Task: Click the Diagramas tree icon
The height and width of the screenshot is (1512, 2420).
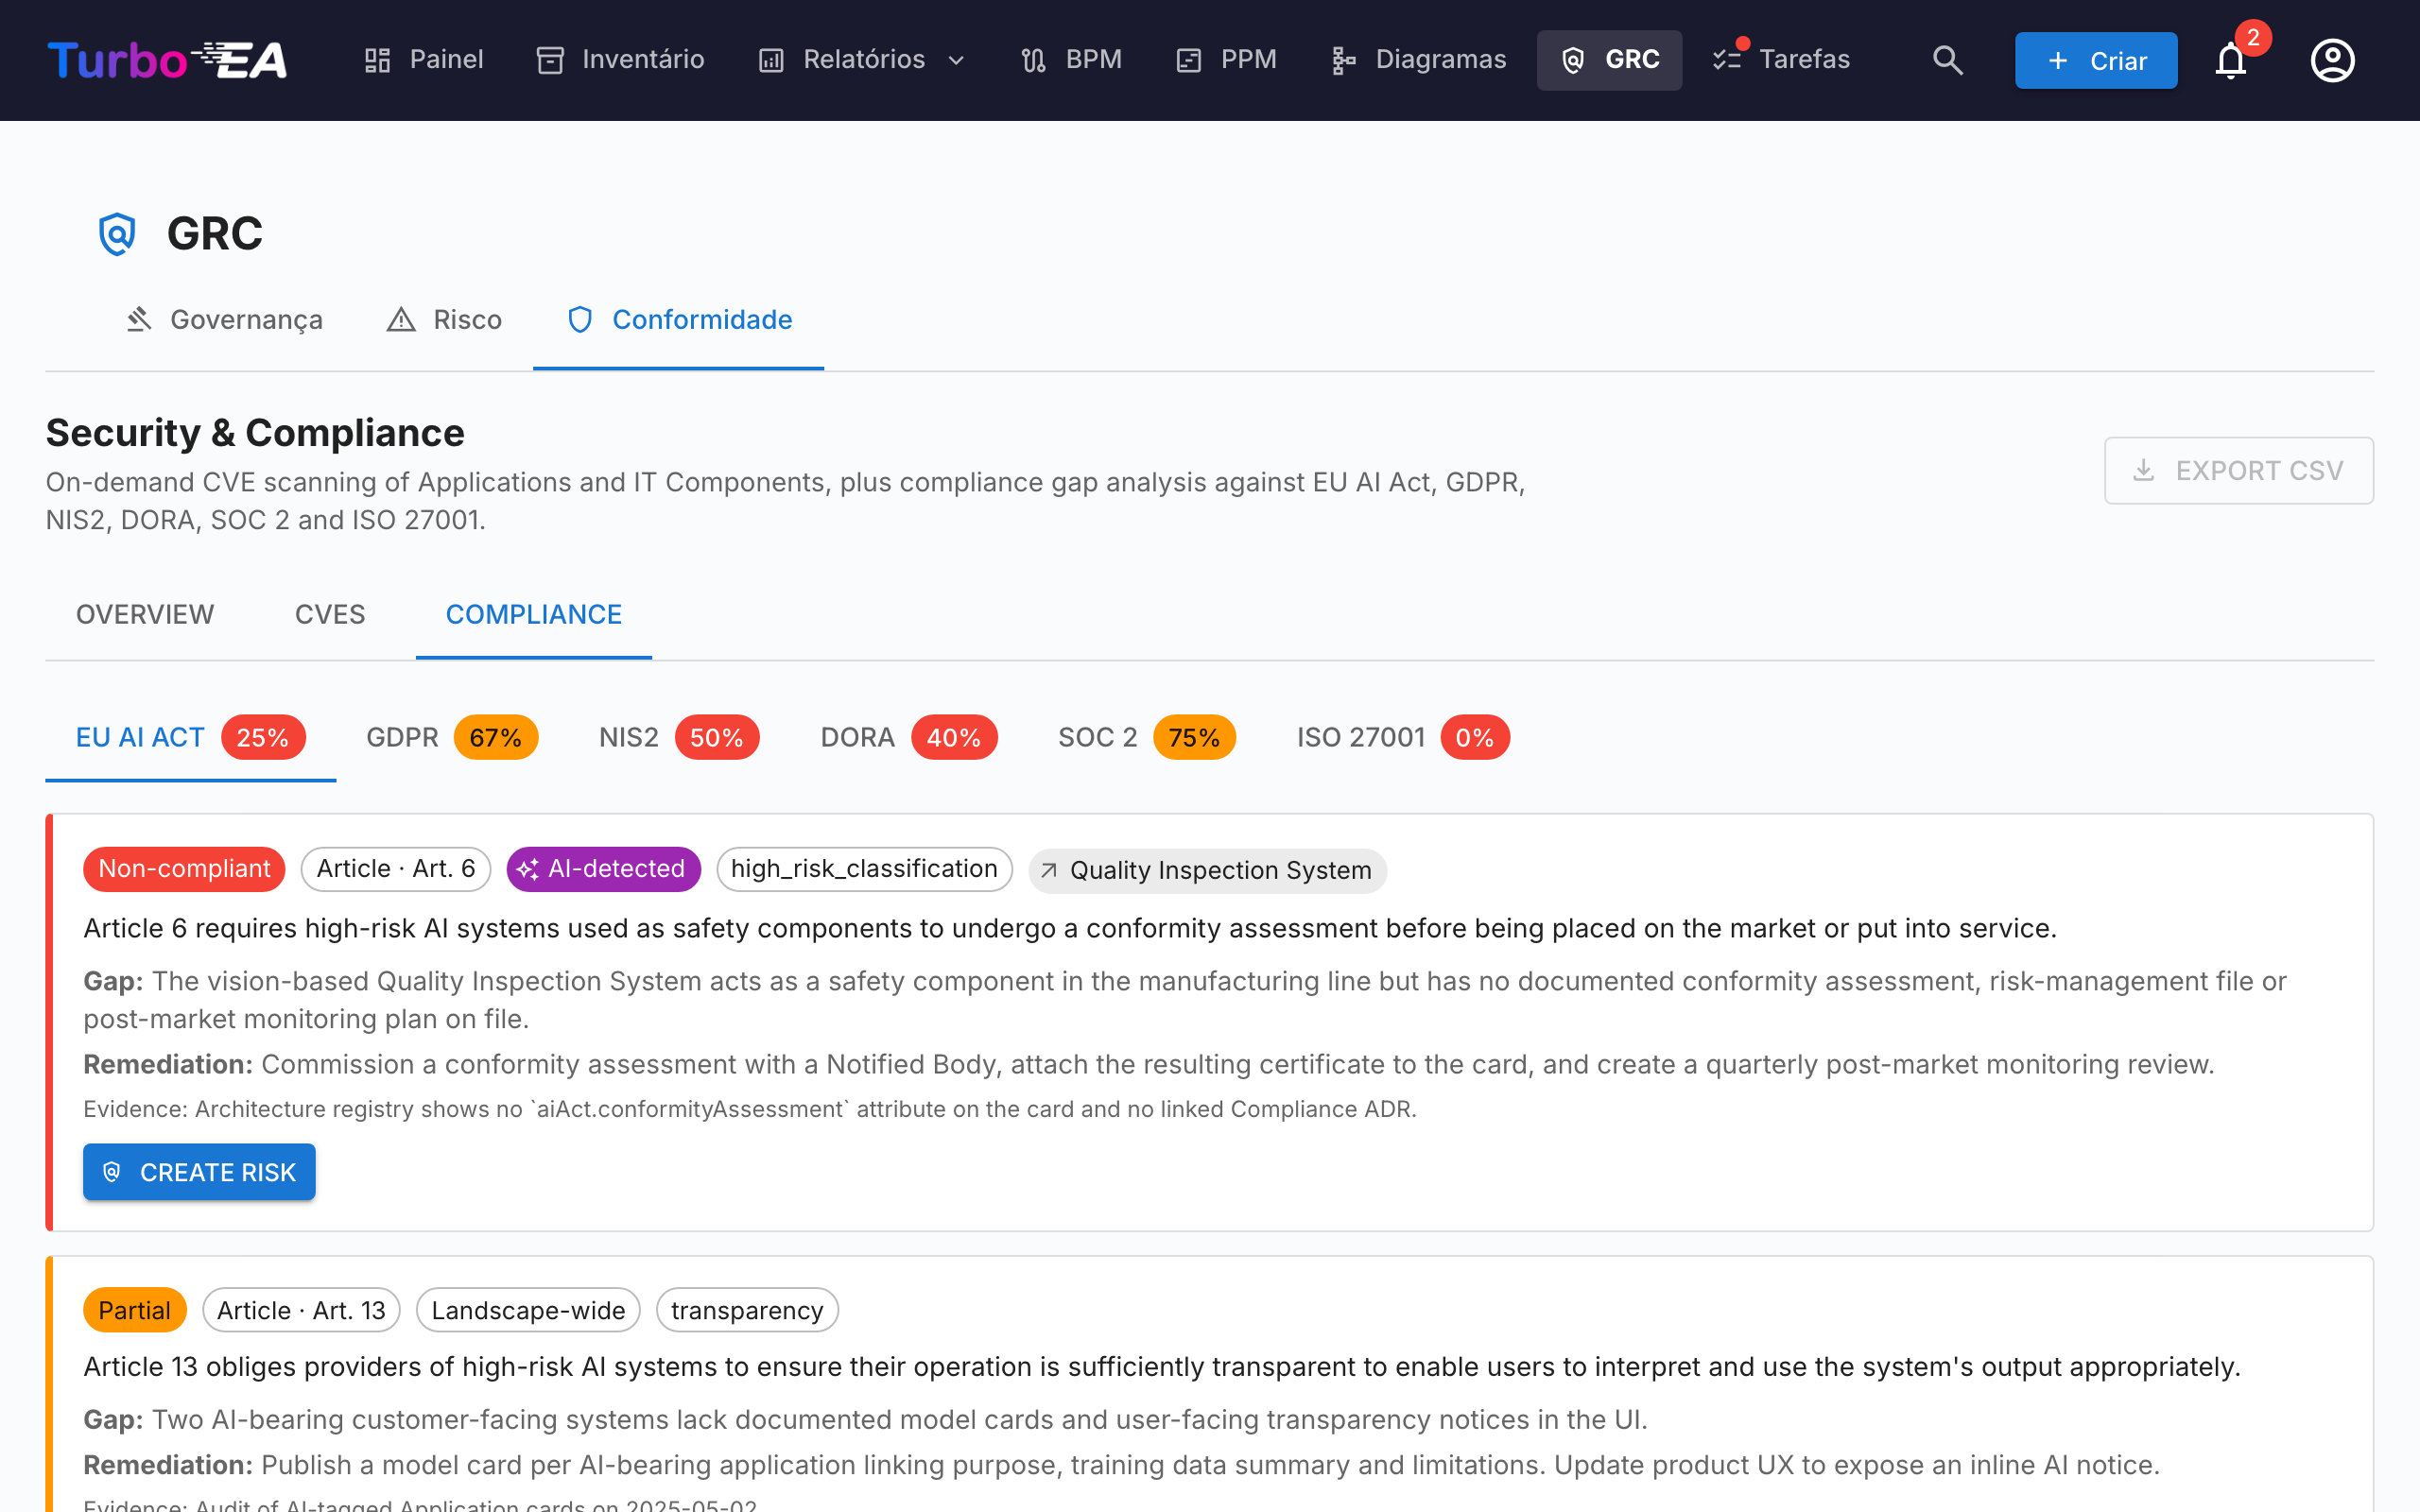Action: (x=1343, y=60)
